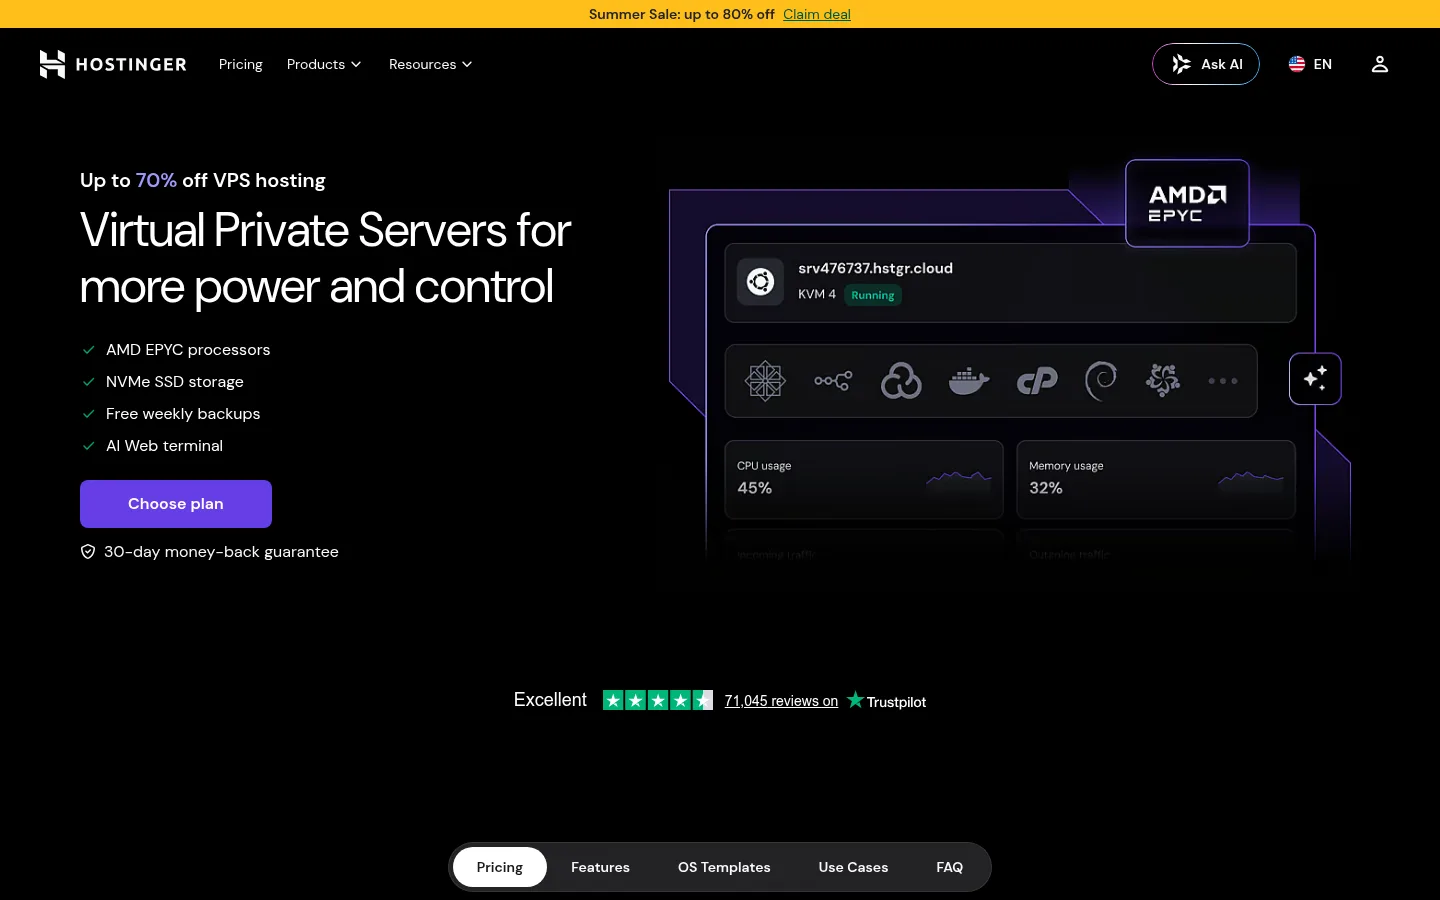Click the Trustpilot logo

(886, 701)
